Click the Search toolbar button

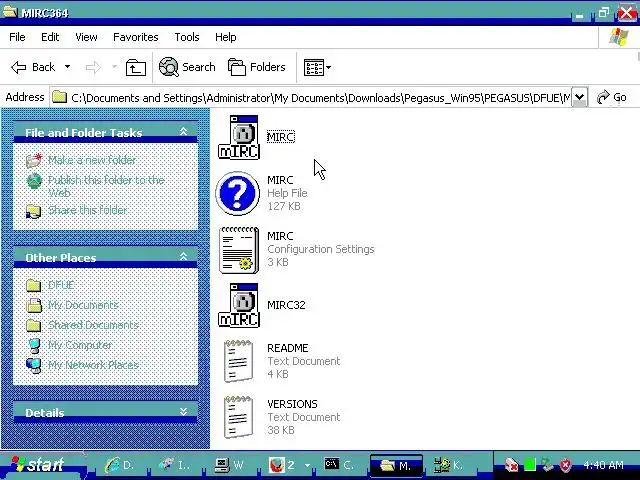[187, 67]
